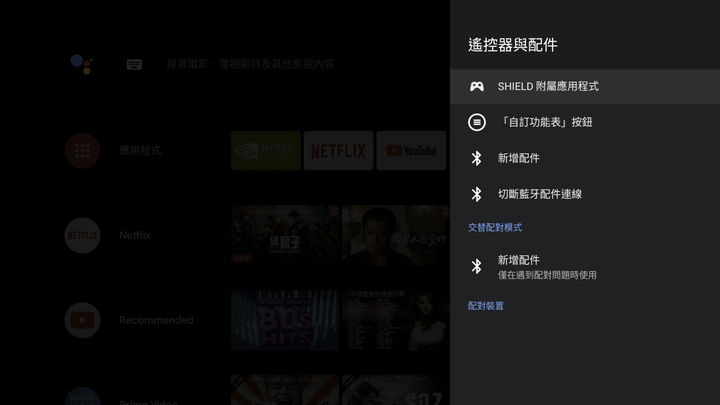
Task: Open the Money Heist Netflix thumbnail
Action: [285, 235]
